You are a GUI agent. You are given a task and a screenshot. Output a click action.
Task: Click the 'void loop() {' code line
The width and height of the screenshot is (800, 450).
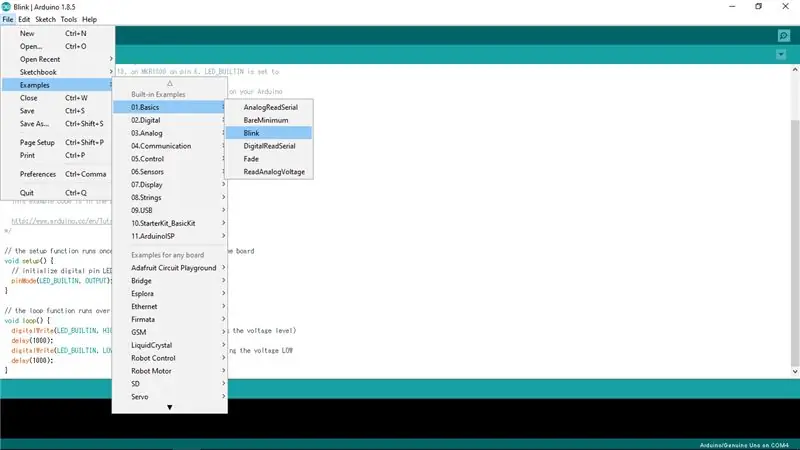tap(28, 320)
